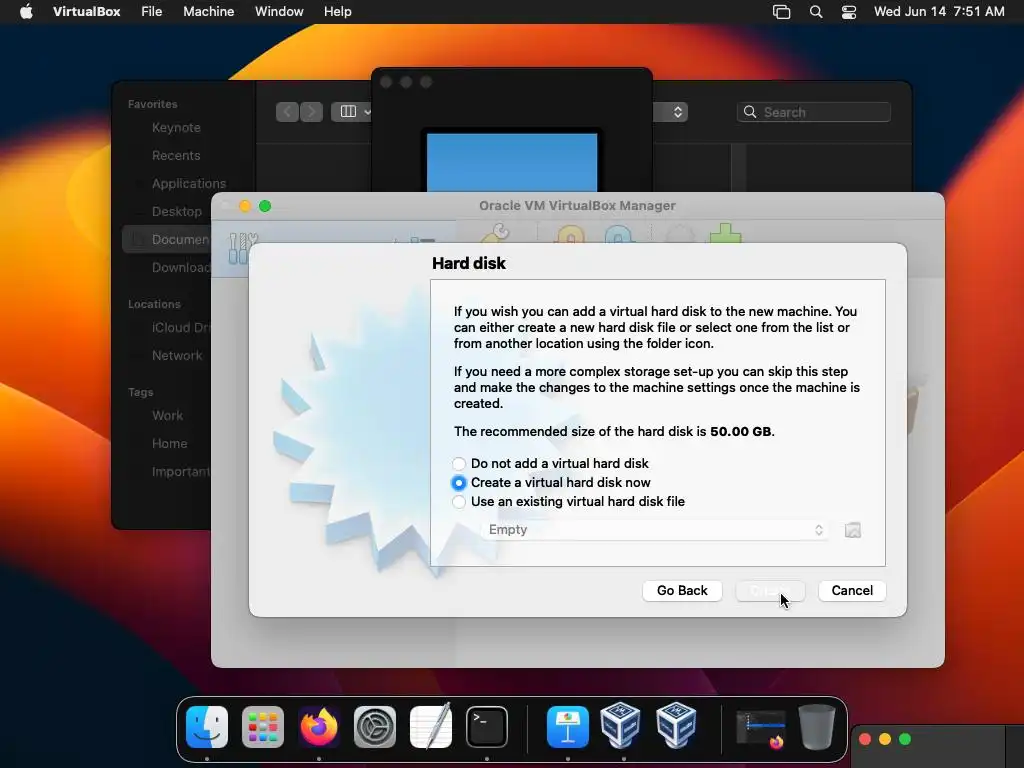Click Finder forward navigation arrow
Viewport: 1024px width, 768px height.
(311, 112)
